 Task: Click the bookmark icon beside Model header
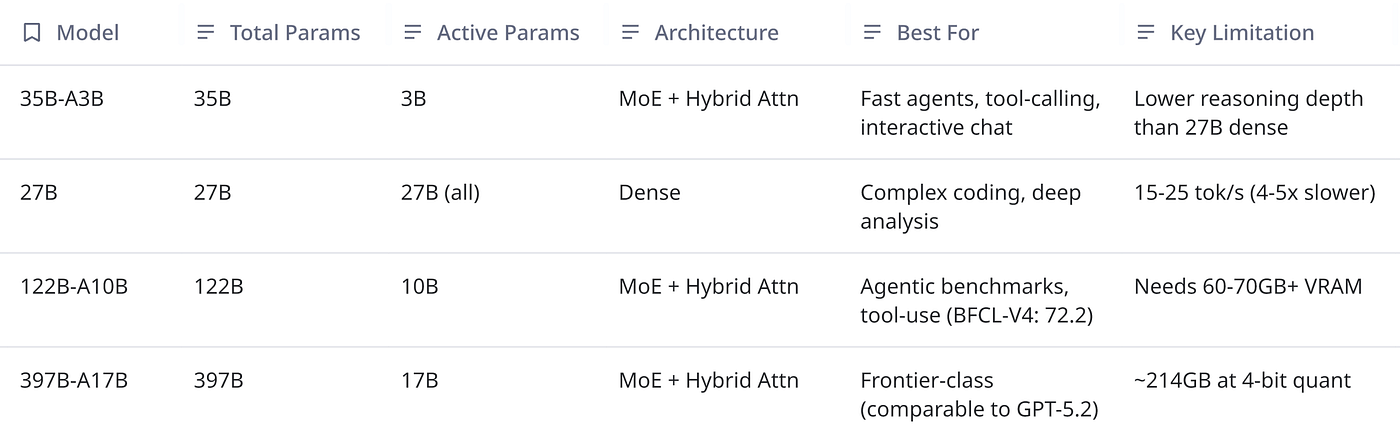32,33
